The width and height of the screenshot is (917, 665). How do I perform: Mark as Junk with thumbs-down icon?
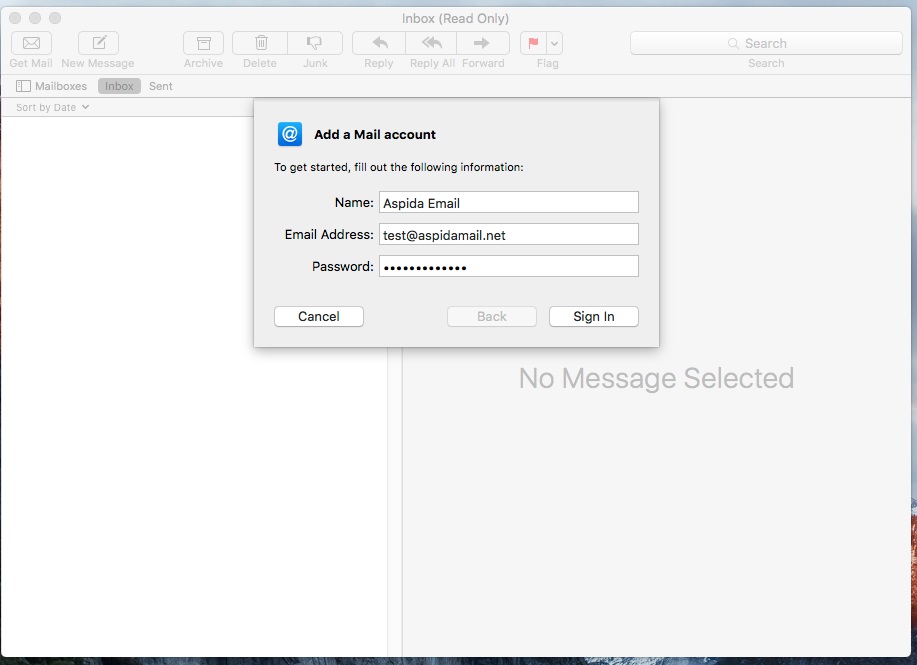point(315,43)
